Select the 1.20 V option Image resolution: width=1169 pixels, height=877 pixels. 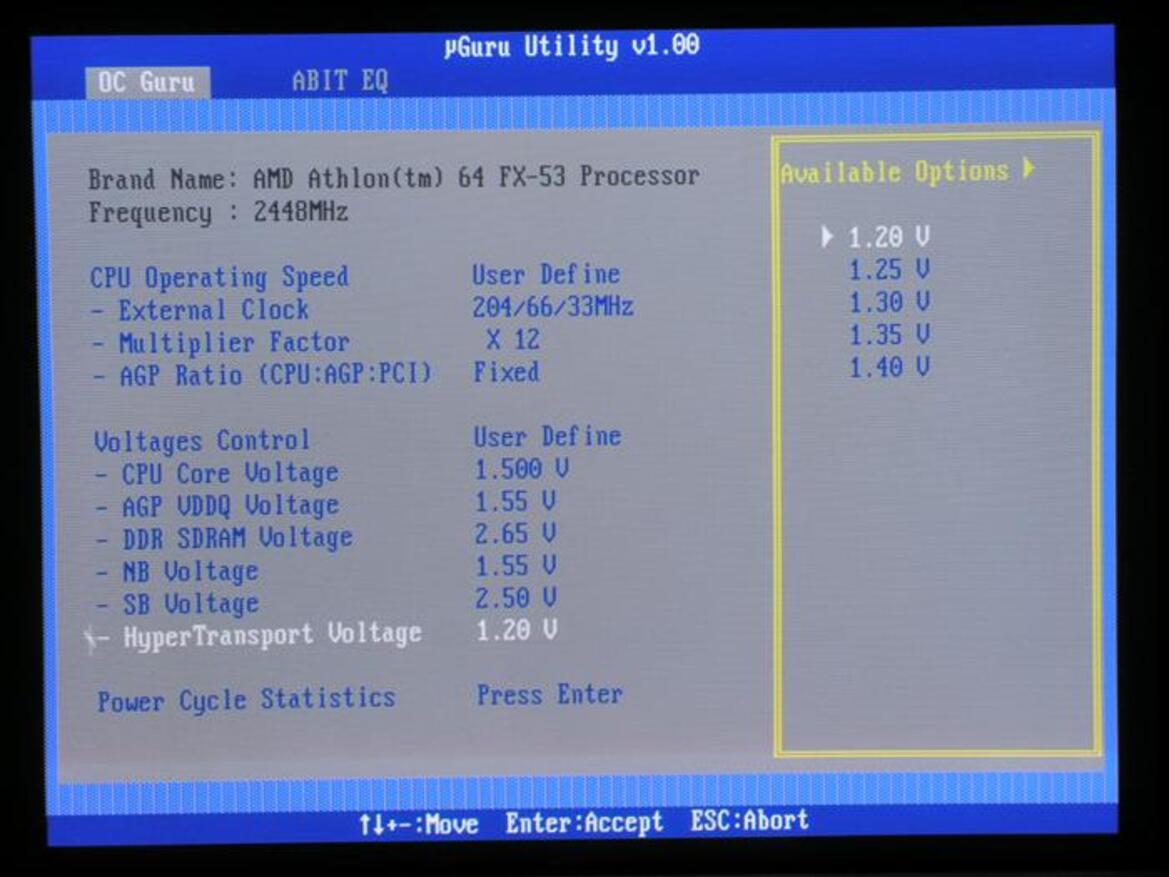pyautogui.click(x=889, y=237)
